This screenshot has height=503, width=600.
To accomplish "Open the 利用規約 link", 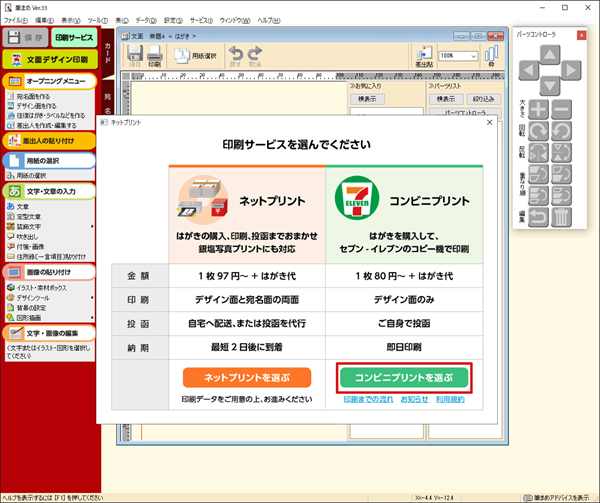I will [x=450, y=399].
